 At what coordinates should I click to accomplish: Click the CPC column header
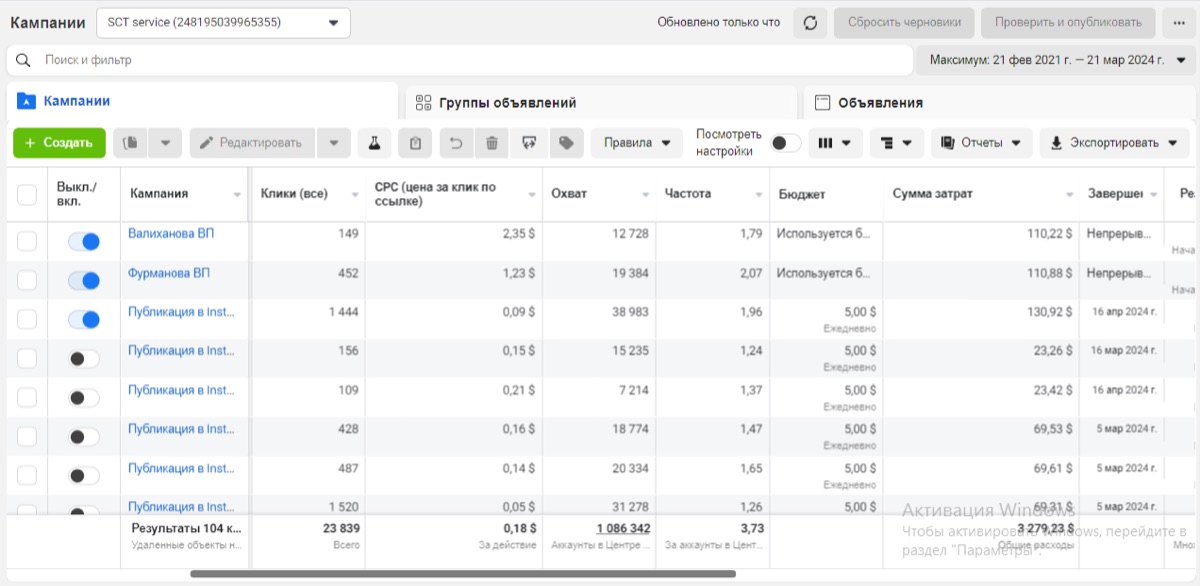coord(436,194)
